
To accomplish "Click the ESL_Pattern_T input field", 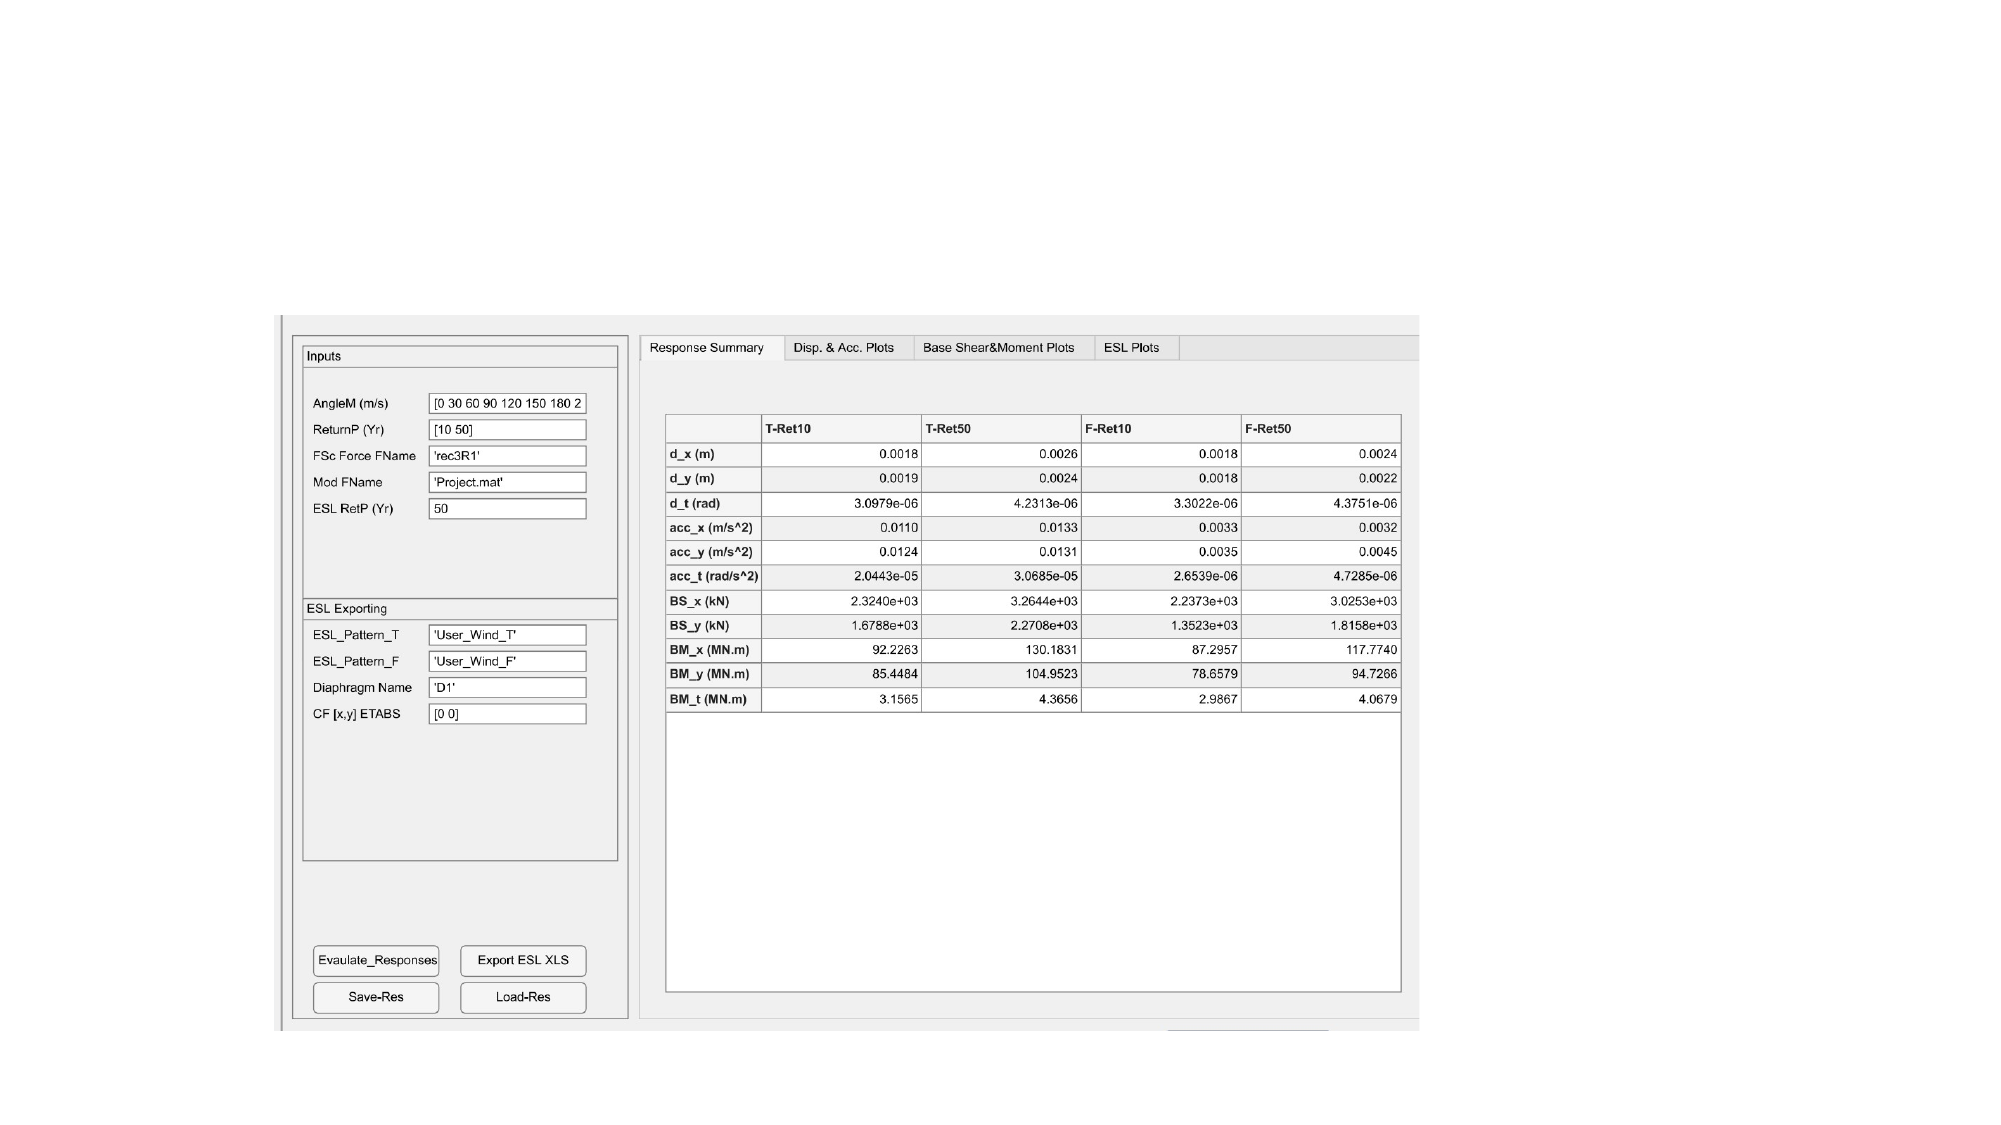I will (x=507, y=635).
